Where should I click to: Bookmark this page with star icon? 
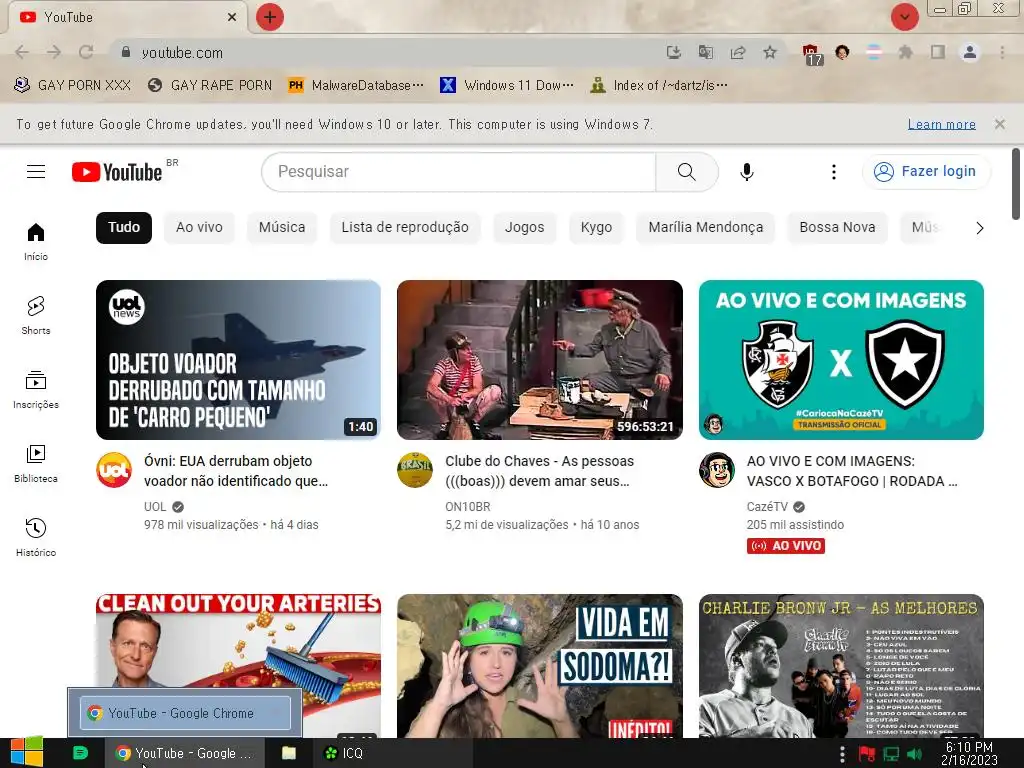[770, 52]
